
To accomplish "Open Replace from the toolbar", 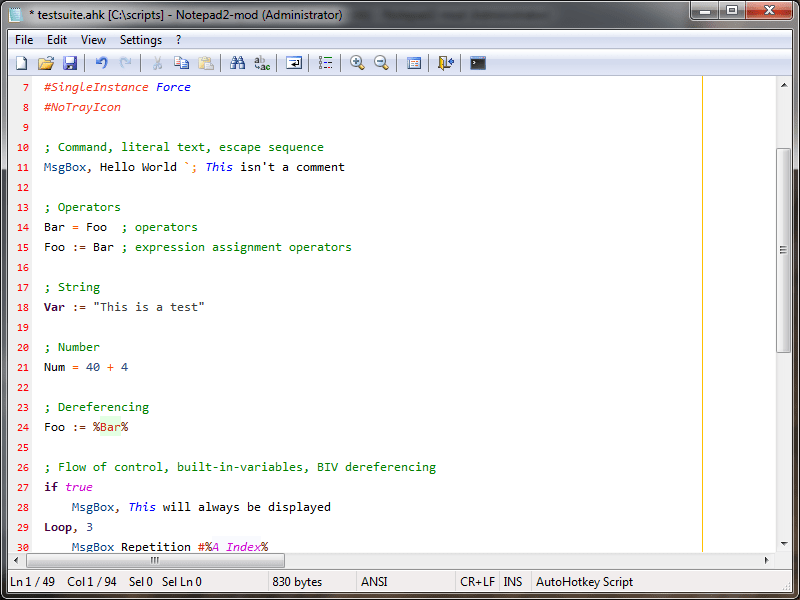I will 262,62.
